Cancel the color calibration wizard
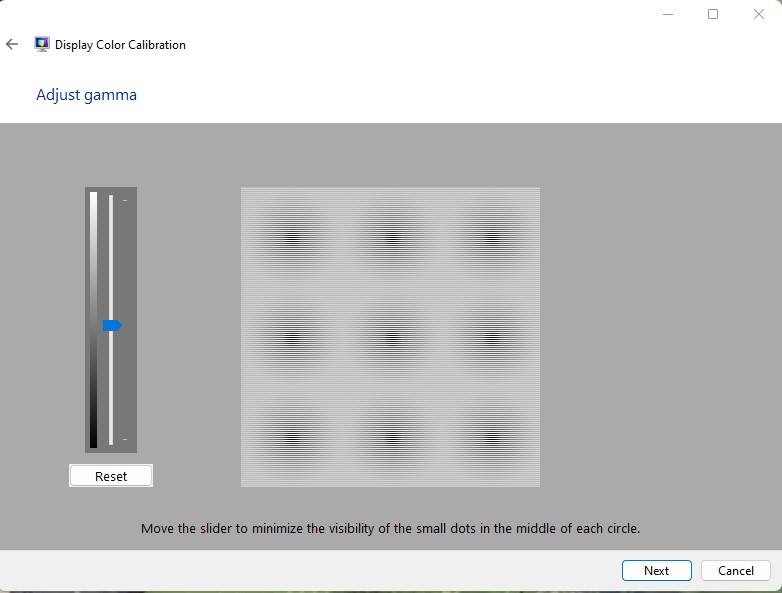Image resolution: width=782 pixels, height=593 pixels. [x=736, y=571]
